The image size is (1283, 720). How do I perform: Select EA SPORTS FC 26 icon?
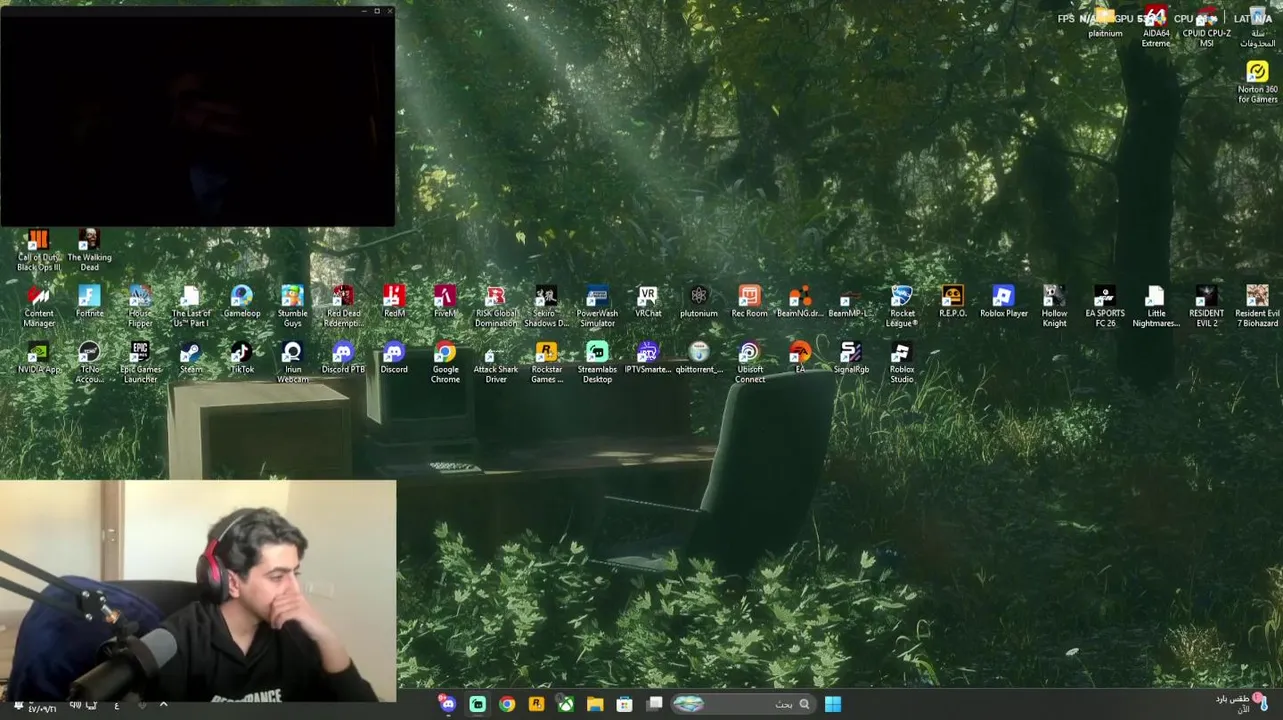(x=1105, y=306)
